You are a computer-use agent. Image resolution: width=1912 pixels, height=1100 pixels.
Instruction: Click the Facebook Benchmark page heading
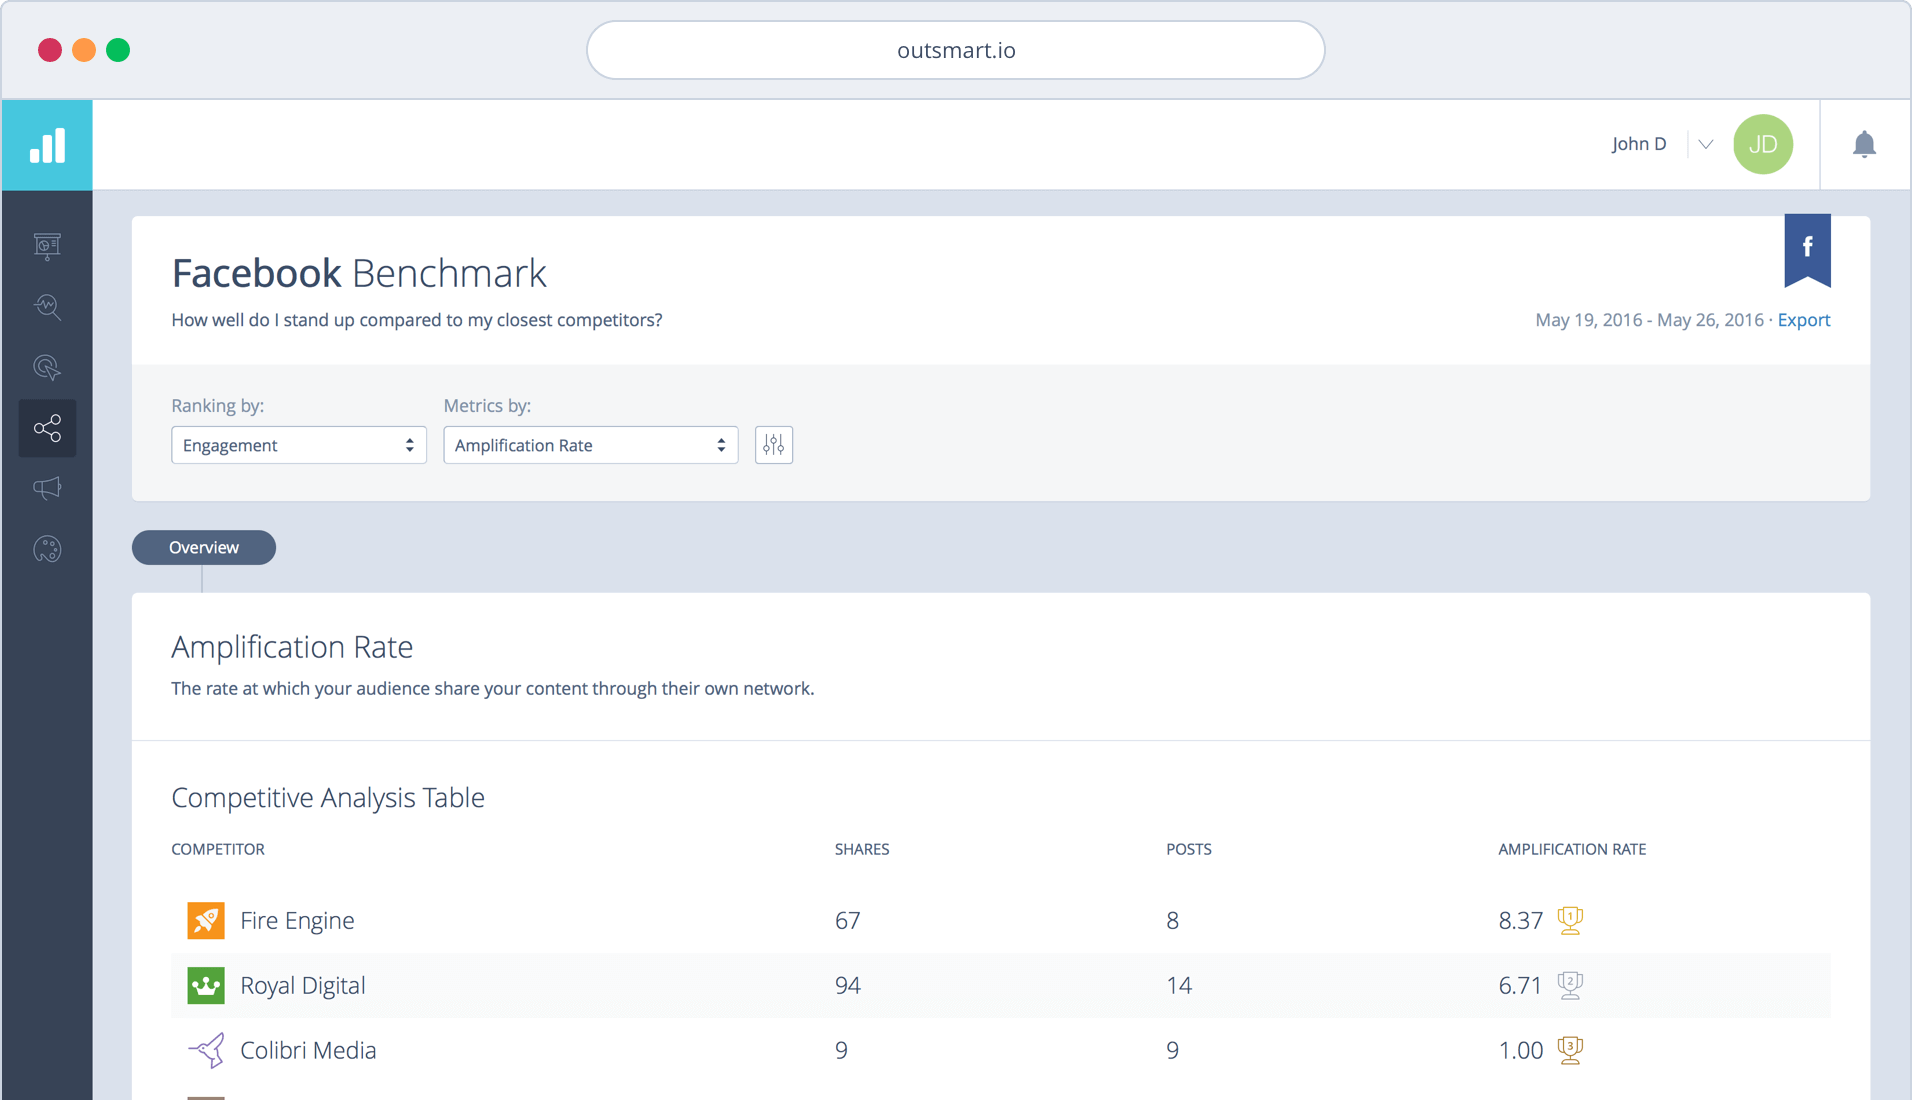click(359, 273)
